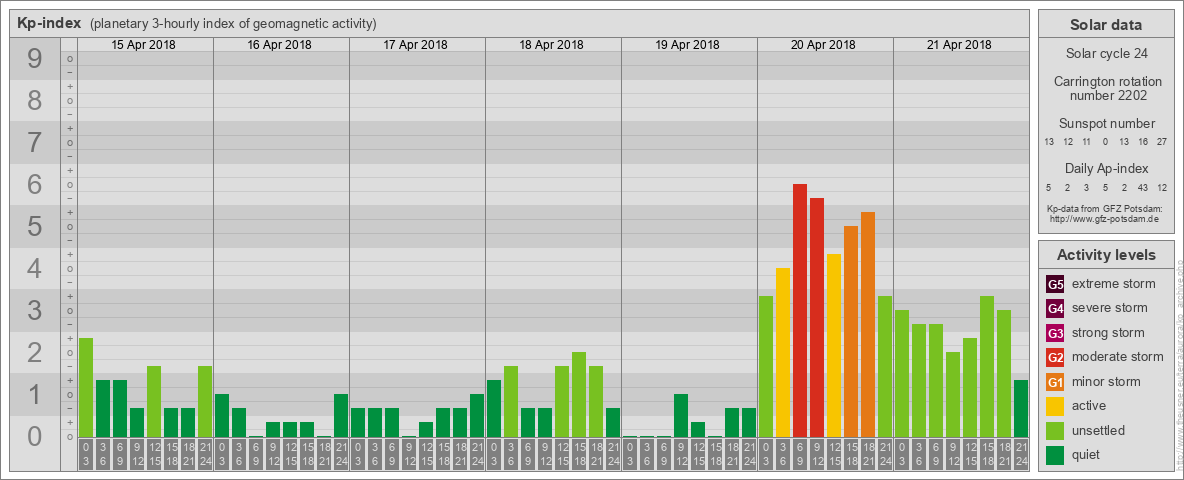Image resolution: width=1184 pixels, height=480 pixels.
Task: Click the shorter red bar for 20 Apr 9-12h
Action: click(x=816, y=318)
